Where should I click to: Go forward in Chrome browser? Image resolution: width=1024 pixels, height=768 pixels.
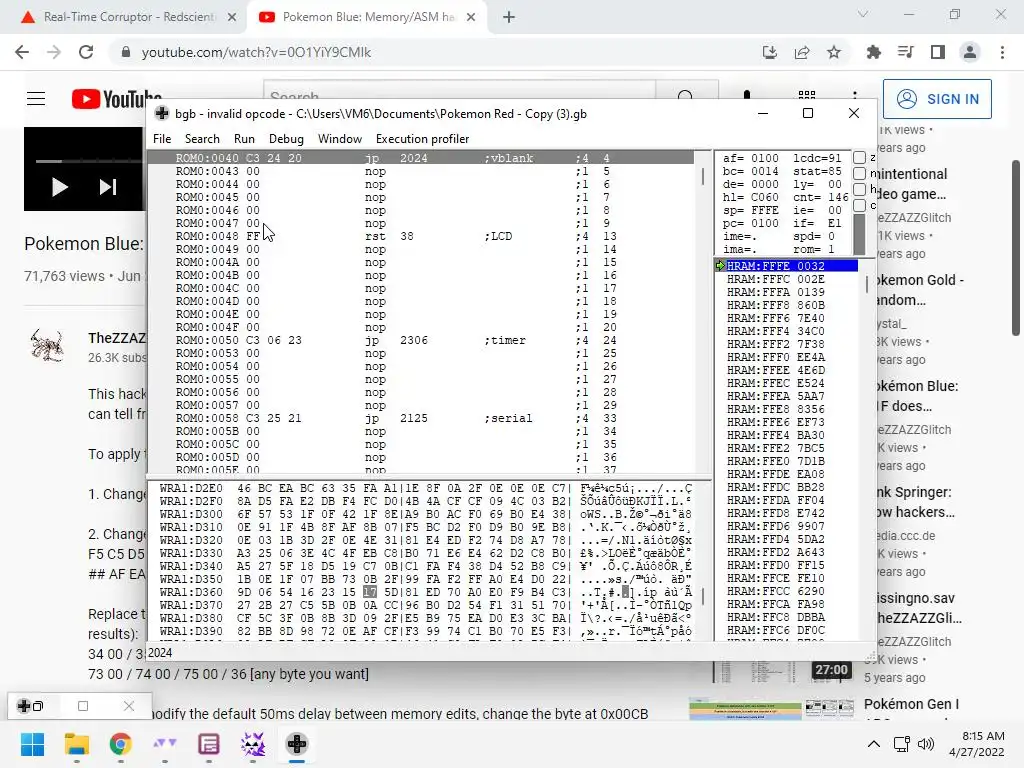(x=54, y=52)
